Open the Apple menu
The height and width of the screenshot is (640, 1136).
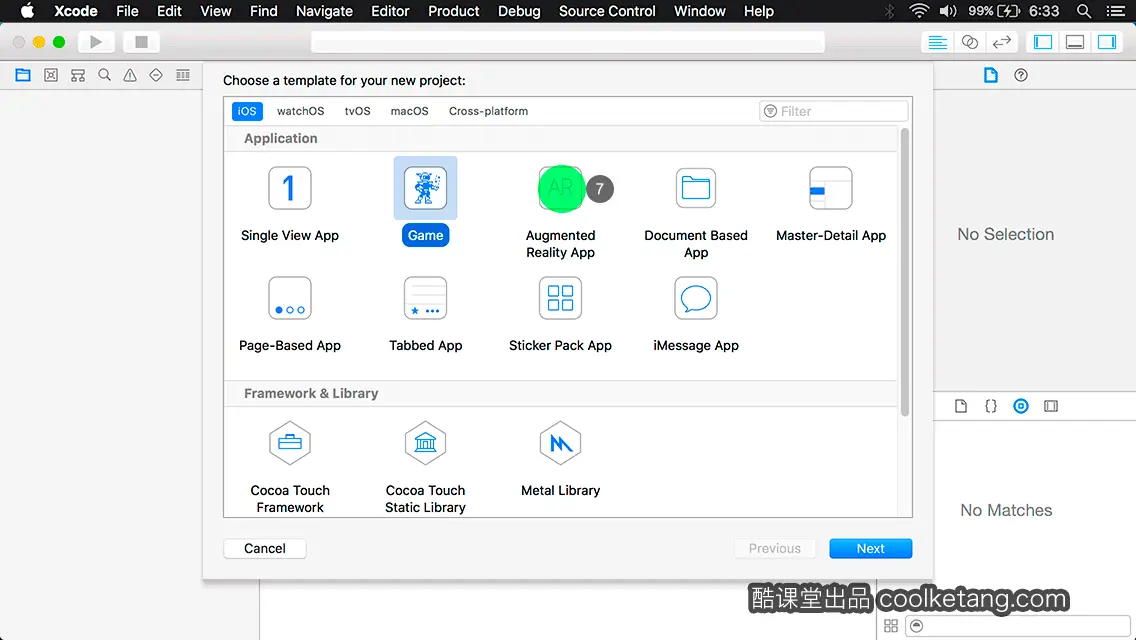[28, 11]
